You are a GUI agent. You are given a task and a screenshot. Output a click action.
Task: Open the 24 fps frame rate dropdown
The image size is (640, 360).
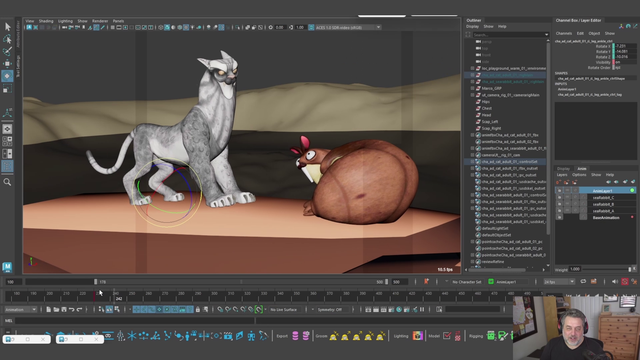pos(559,282)
